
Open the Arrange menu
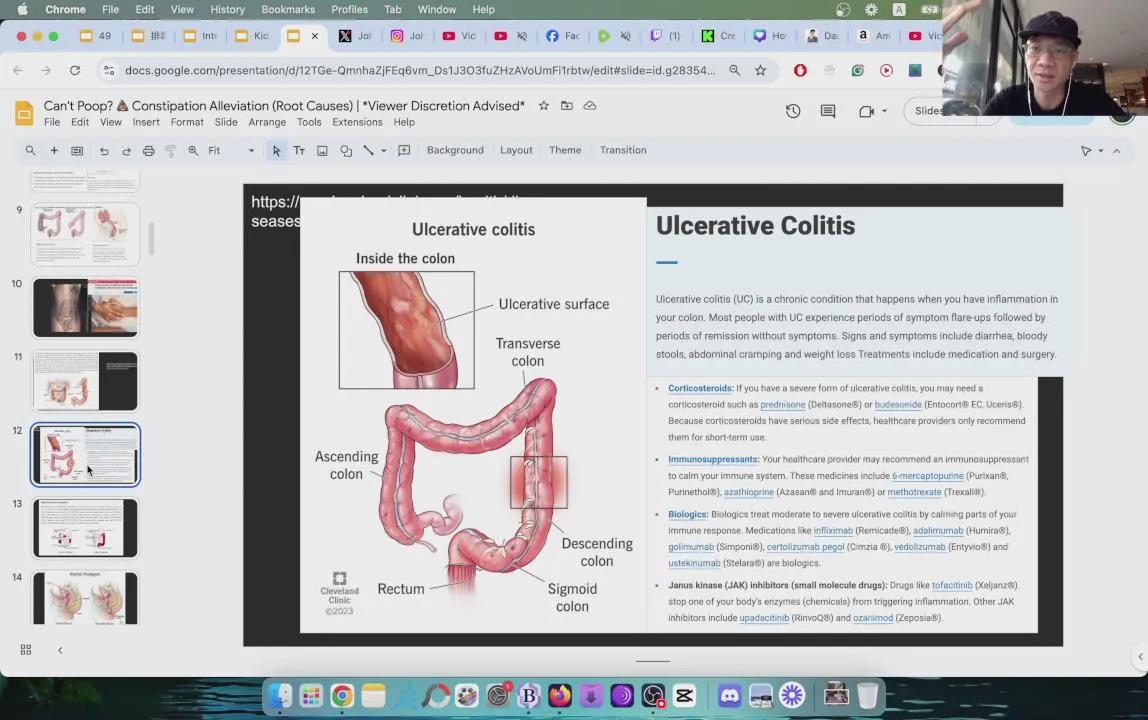pos(266,122)
